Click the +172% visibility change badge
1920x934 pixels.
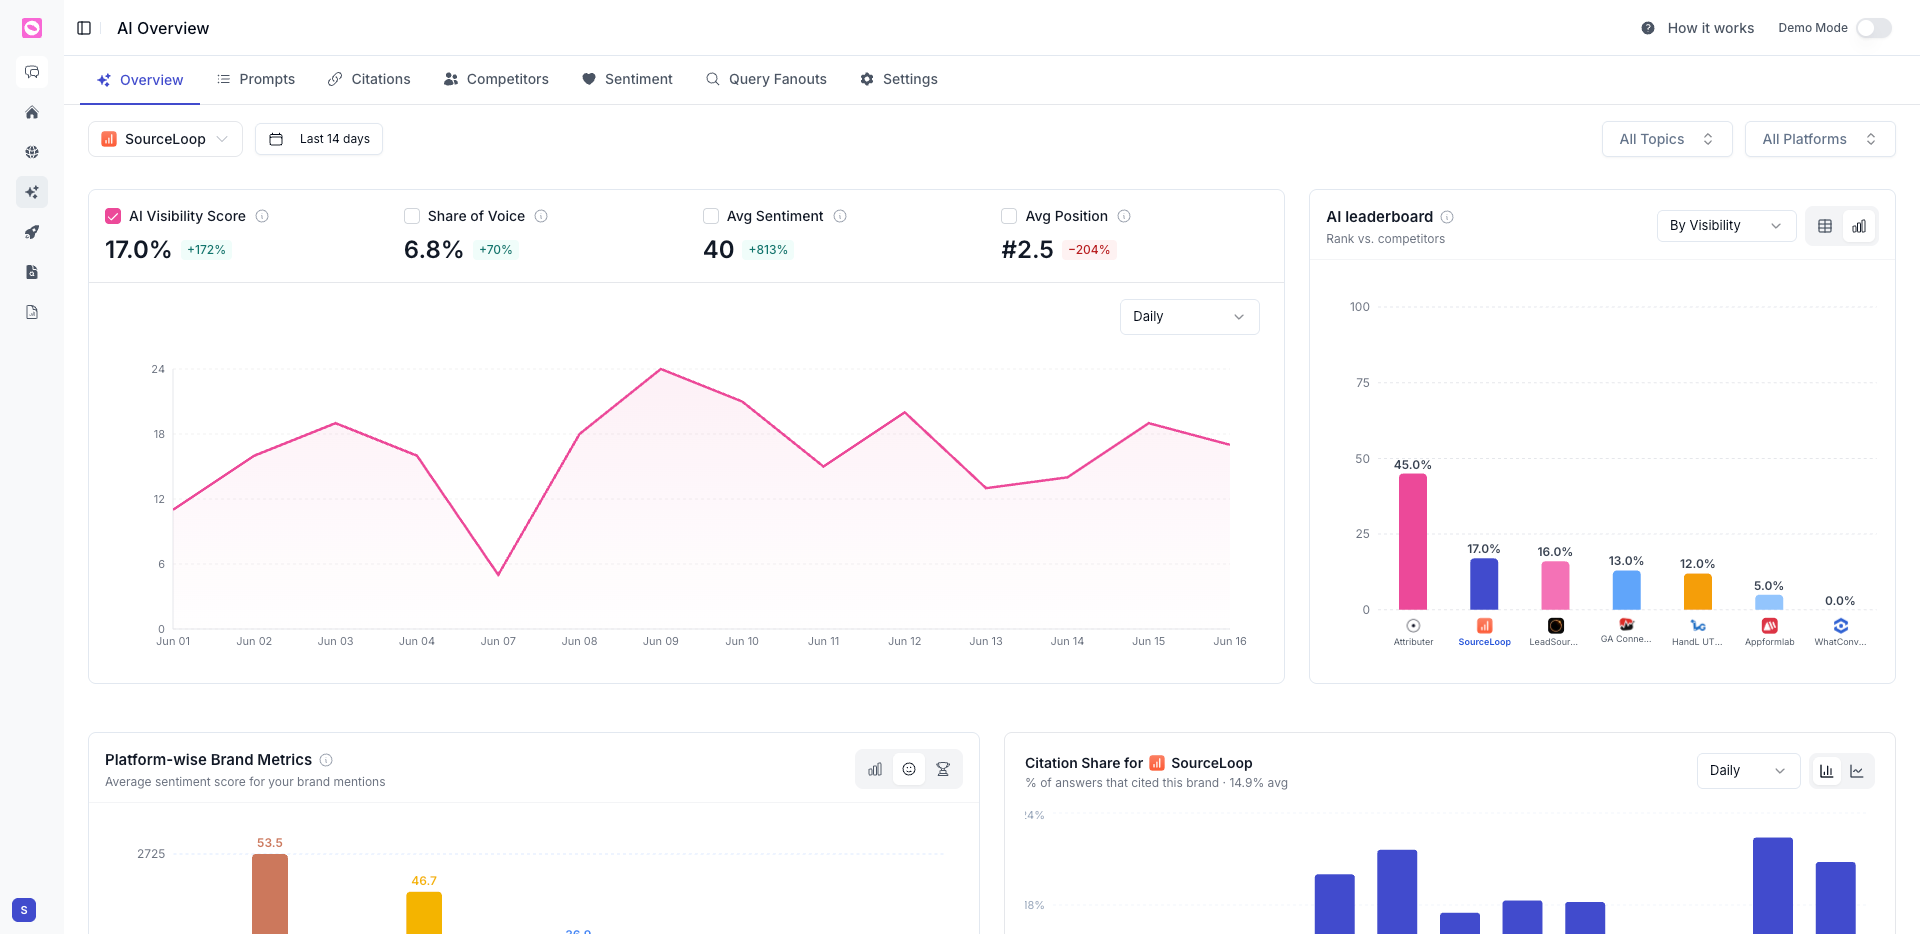point(206,250)
